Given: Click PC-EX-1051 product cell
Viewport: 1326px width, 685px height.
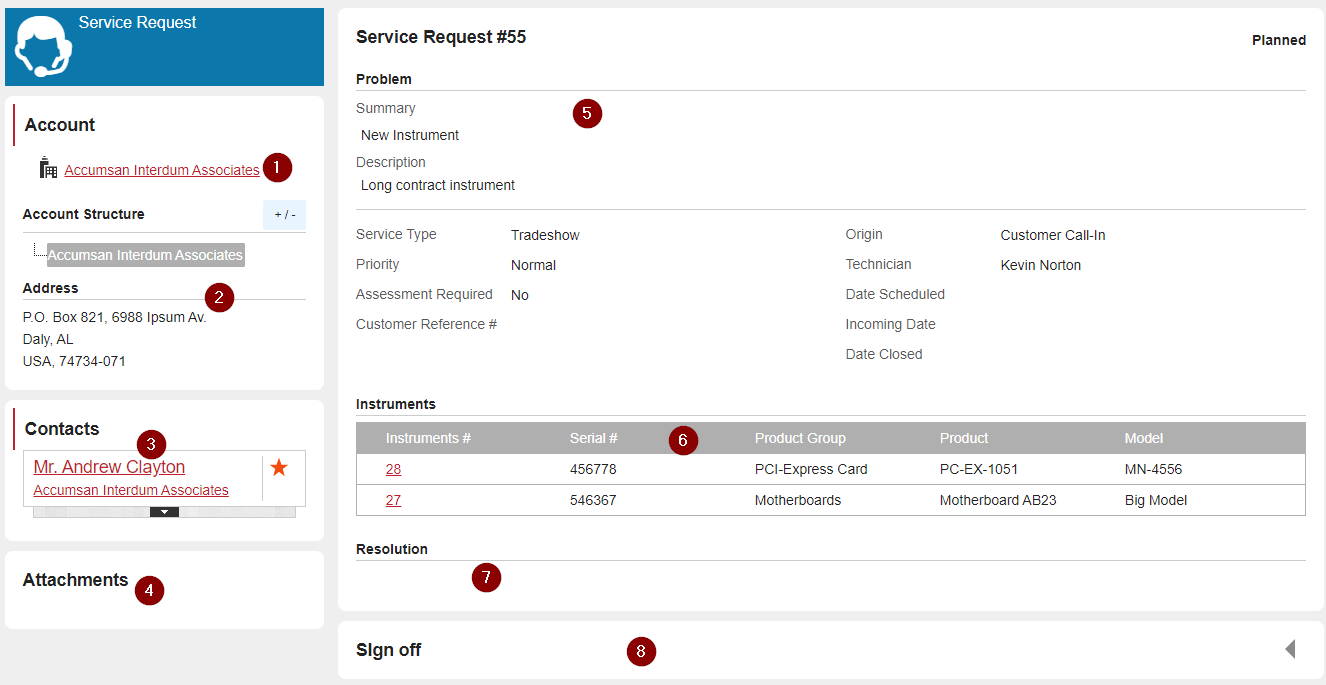Looking at the screenshot, I should tap(980, 469).
